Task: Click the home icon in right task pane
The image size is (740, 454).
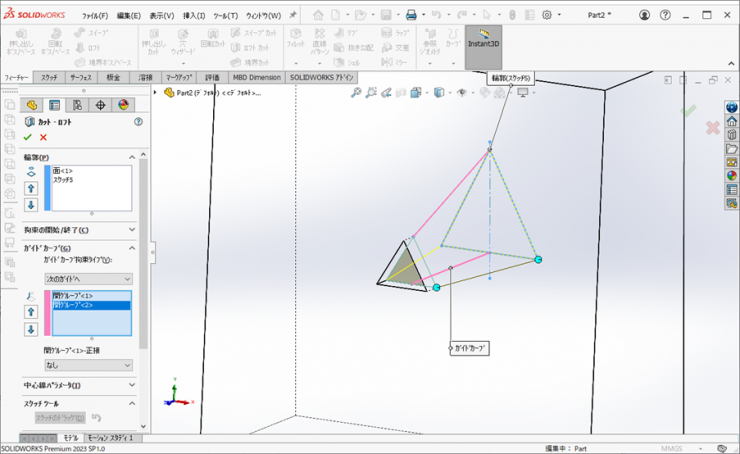Action: pos(731,122)
